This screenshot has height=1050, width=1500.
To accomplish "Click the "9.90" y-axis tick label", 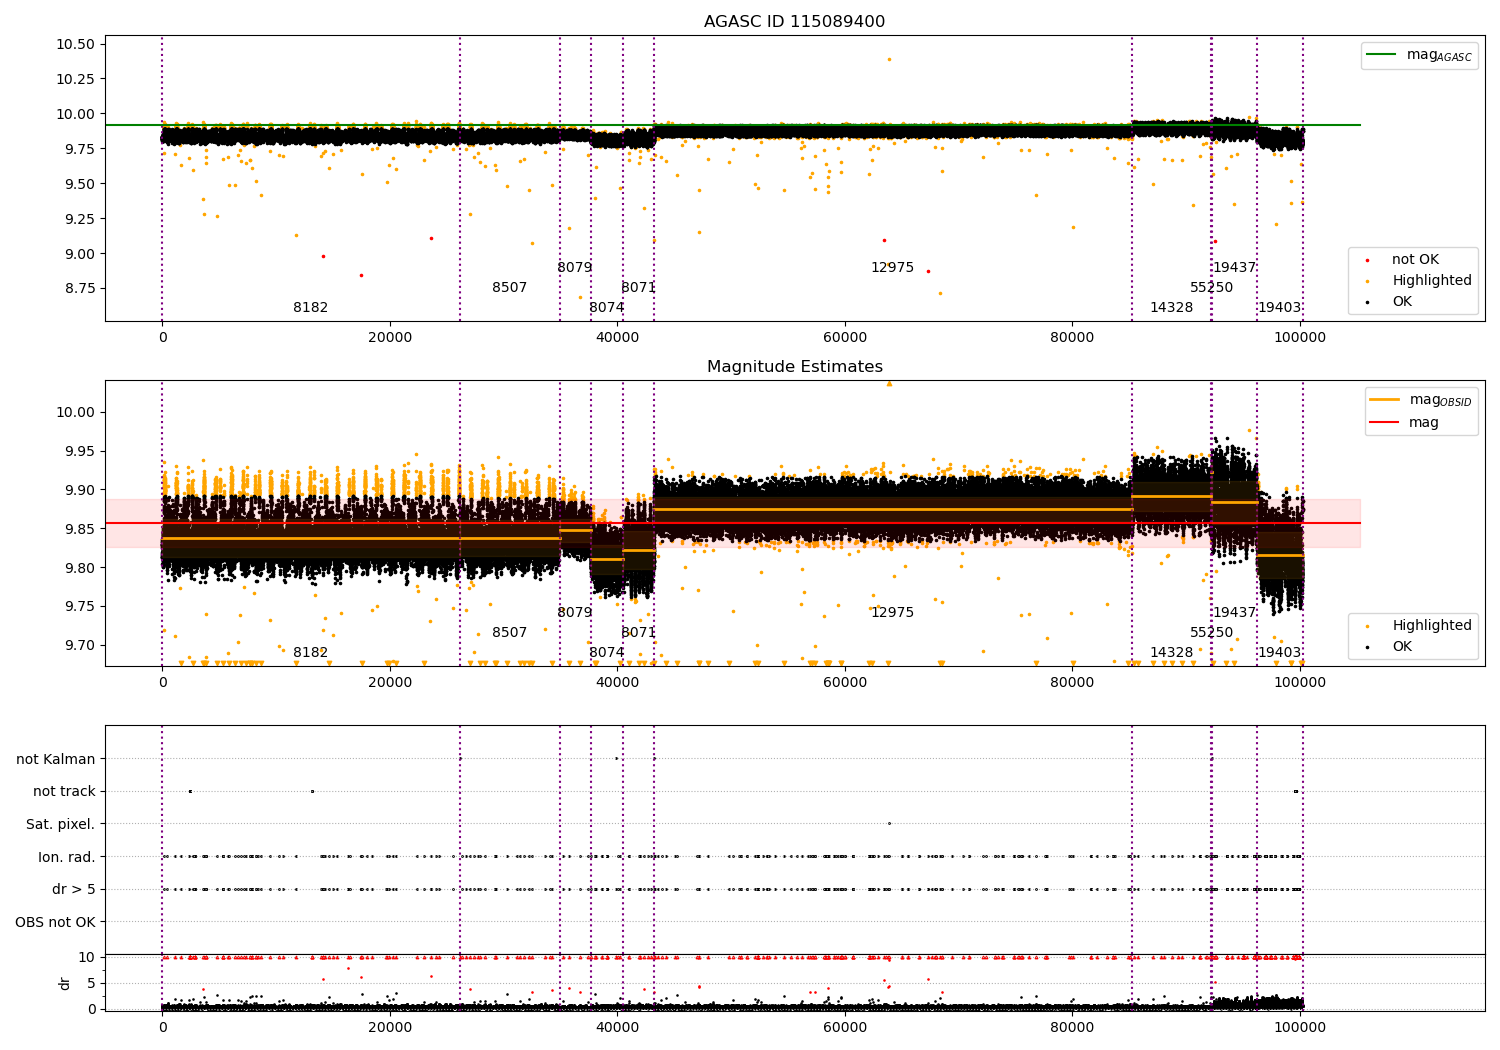I will pos(79,491).
